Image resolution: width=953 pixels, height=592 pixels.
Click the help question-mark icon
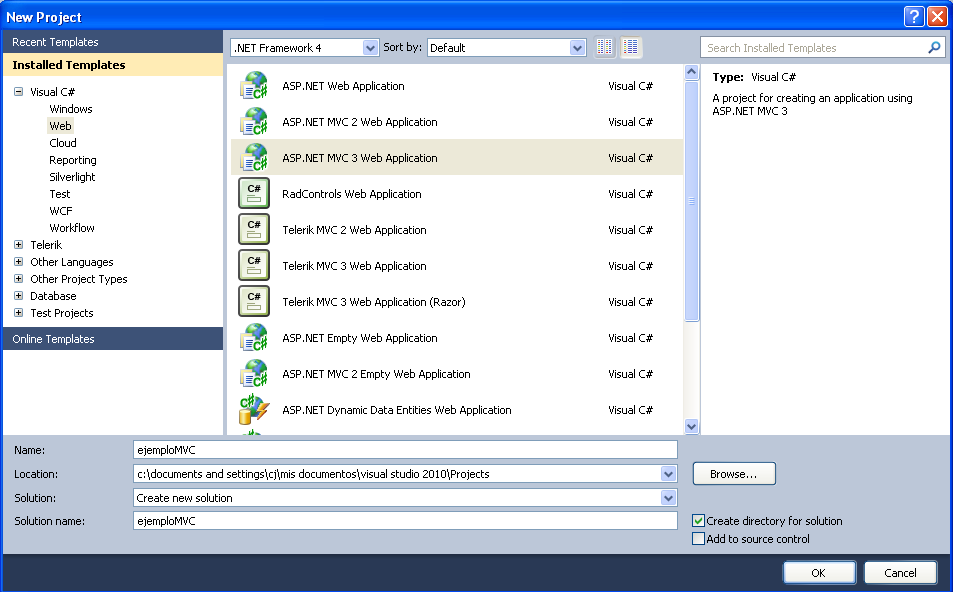coord(913,15)
